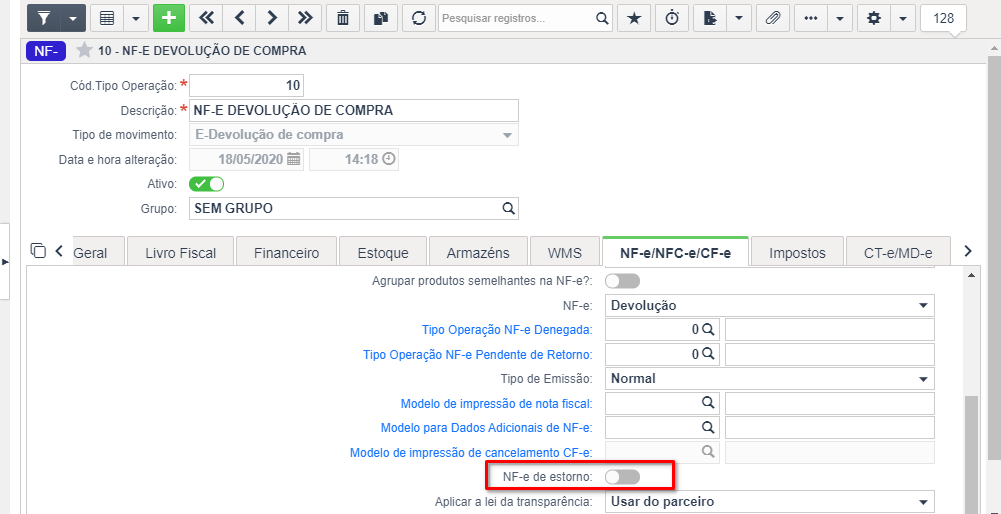The image size is (1001, 514).
Task: Open Aplicar a lei da transparência dropdown
Action: 769,501
